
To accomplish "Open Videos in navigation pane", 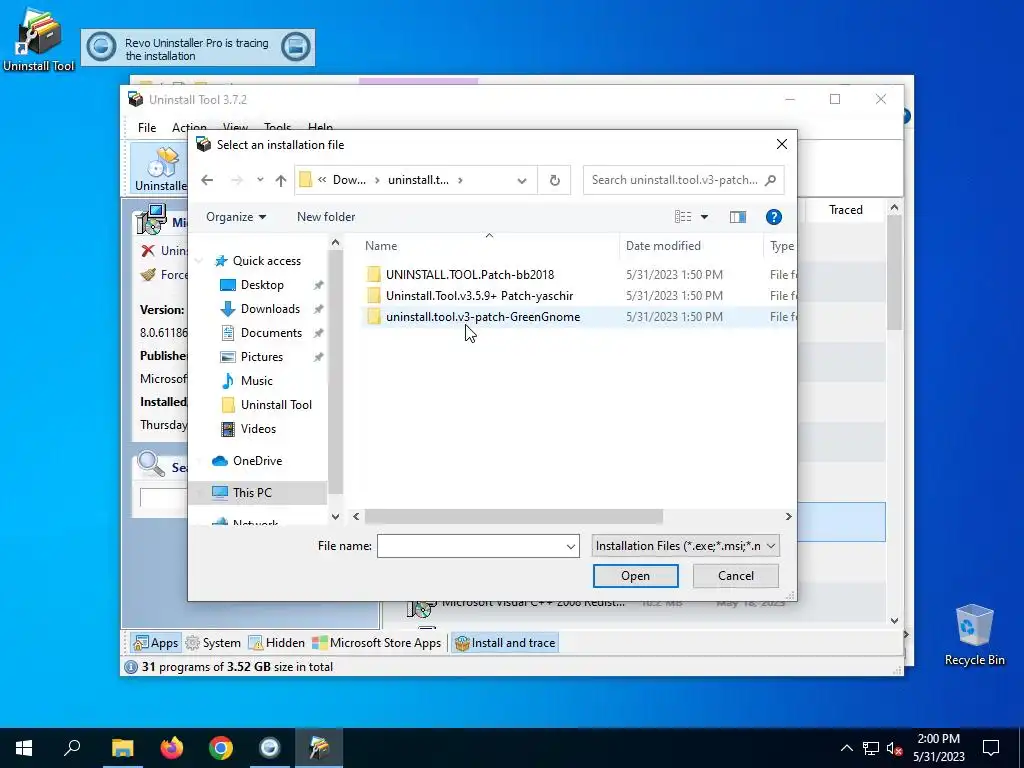I will (258, 429).
